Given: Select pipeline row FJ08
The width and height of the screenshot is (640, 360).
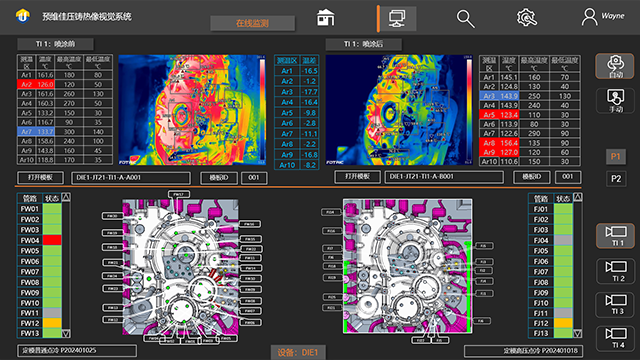Looking at the screenshot, I should pos(551,282).
